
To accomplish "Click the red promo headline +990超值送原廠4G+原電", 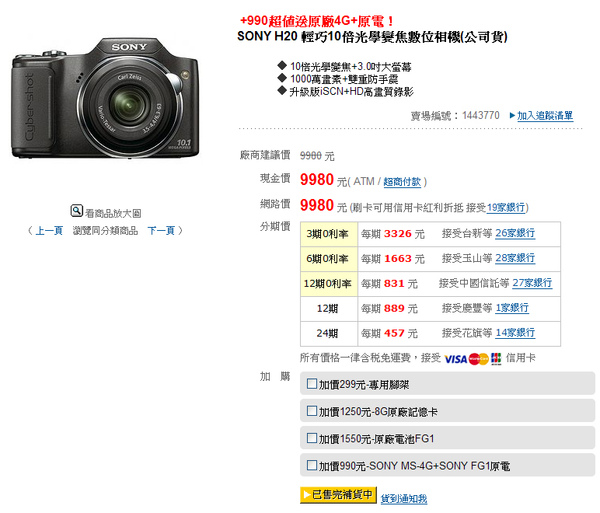I will [x=316, y=21].
